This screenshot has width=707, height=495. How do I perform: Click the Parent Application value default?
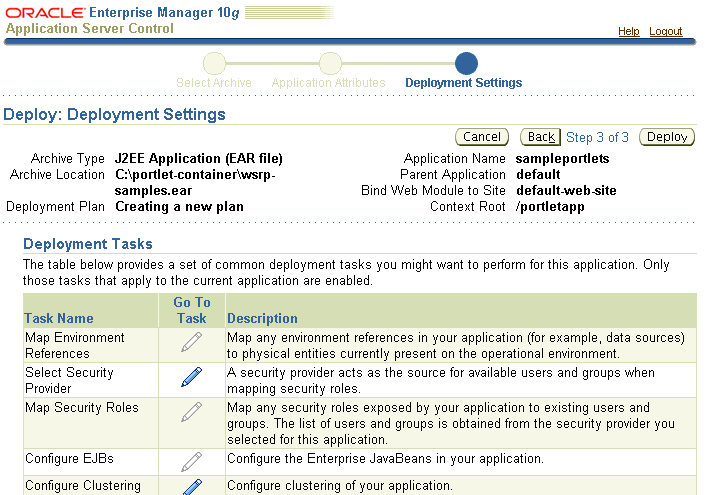point(538,174)
